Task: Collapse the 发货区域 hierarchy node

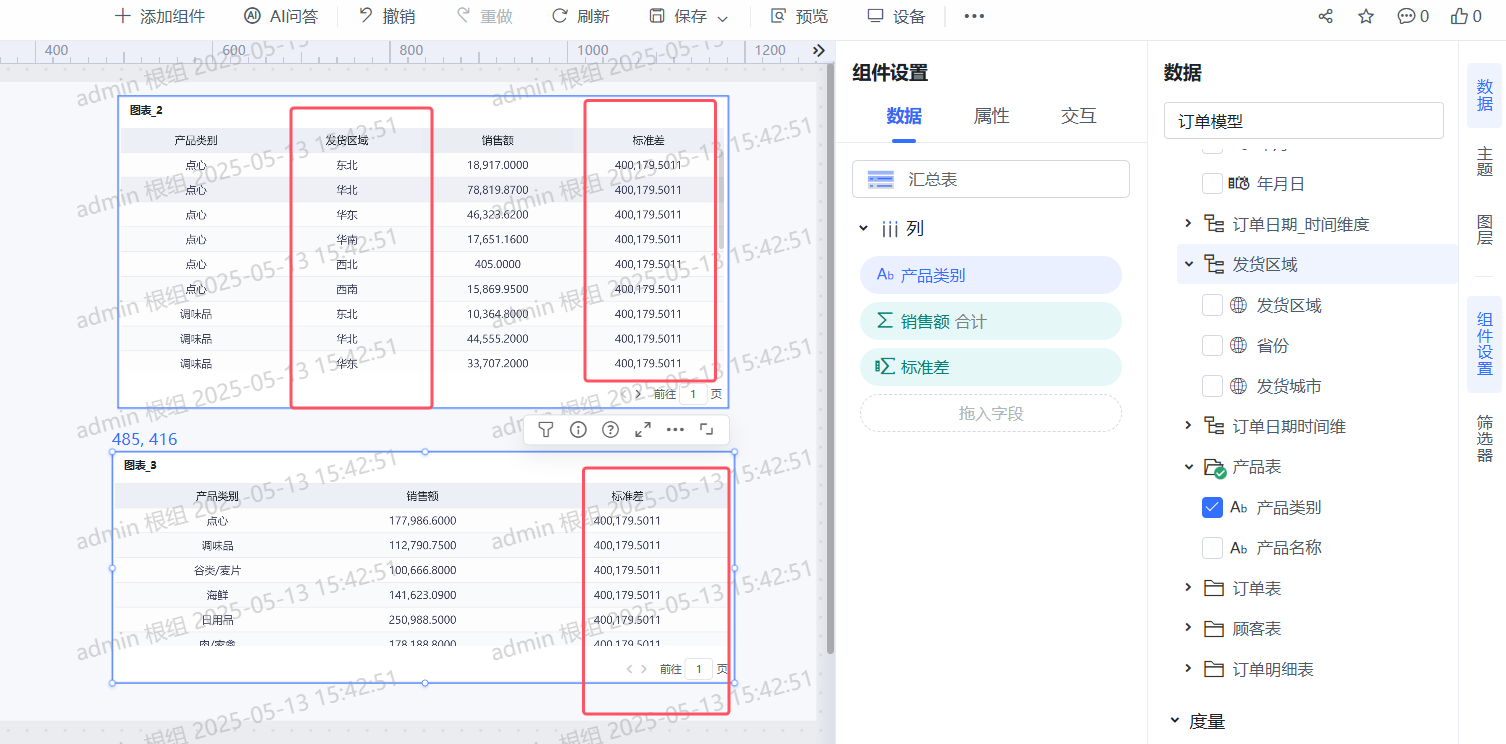Action: pyautogui.click(x=1188, y=264)
